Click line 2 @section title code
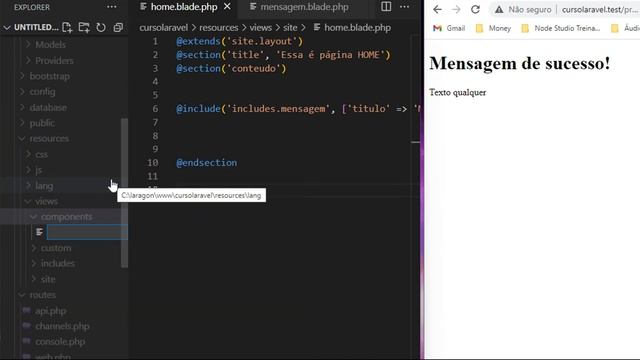This screenshot has height=360, width=640. point(283,55)
